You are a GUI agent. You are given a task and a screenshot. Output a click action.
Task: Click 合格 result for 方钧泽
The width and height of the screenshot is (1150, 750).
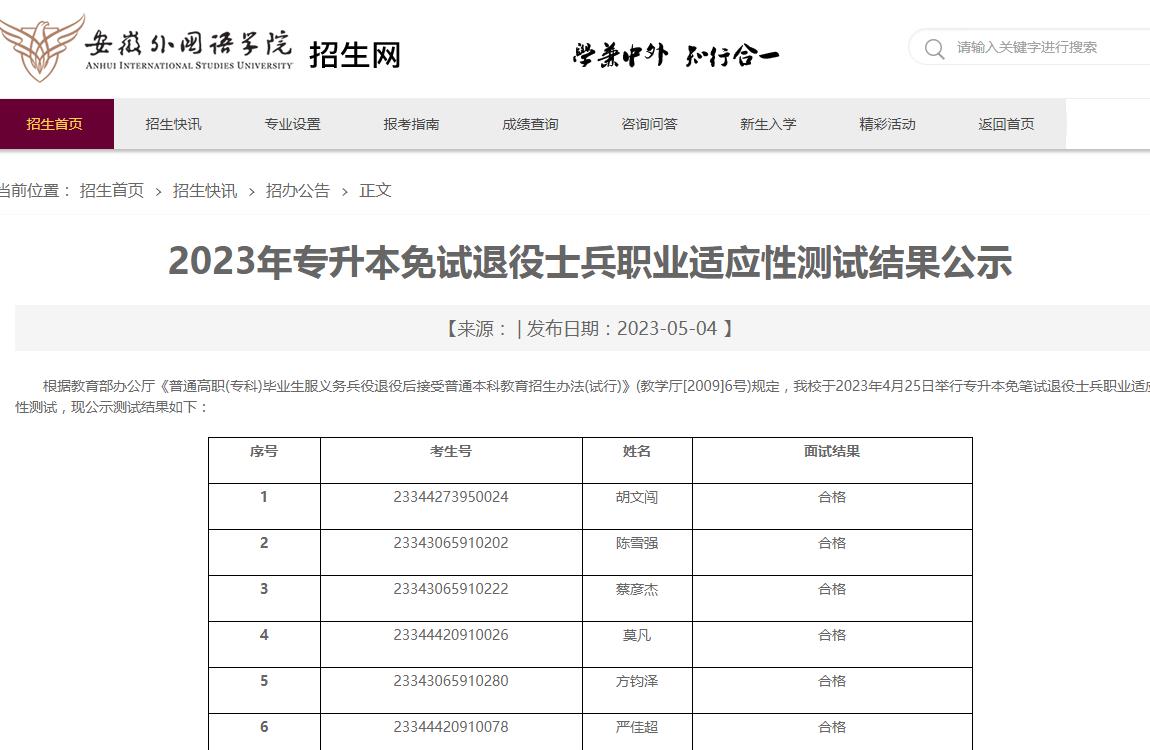[832, 681]
